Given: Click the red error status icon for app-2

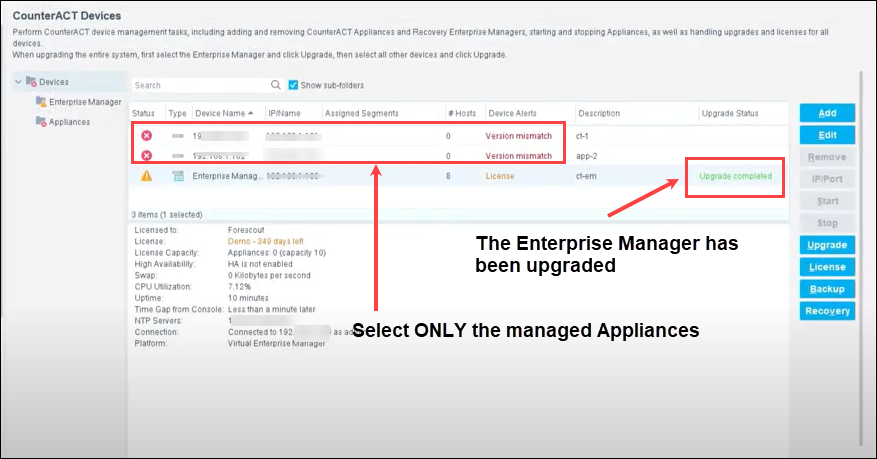Looking at the screenshot, I should 147,156.
